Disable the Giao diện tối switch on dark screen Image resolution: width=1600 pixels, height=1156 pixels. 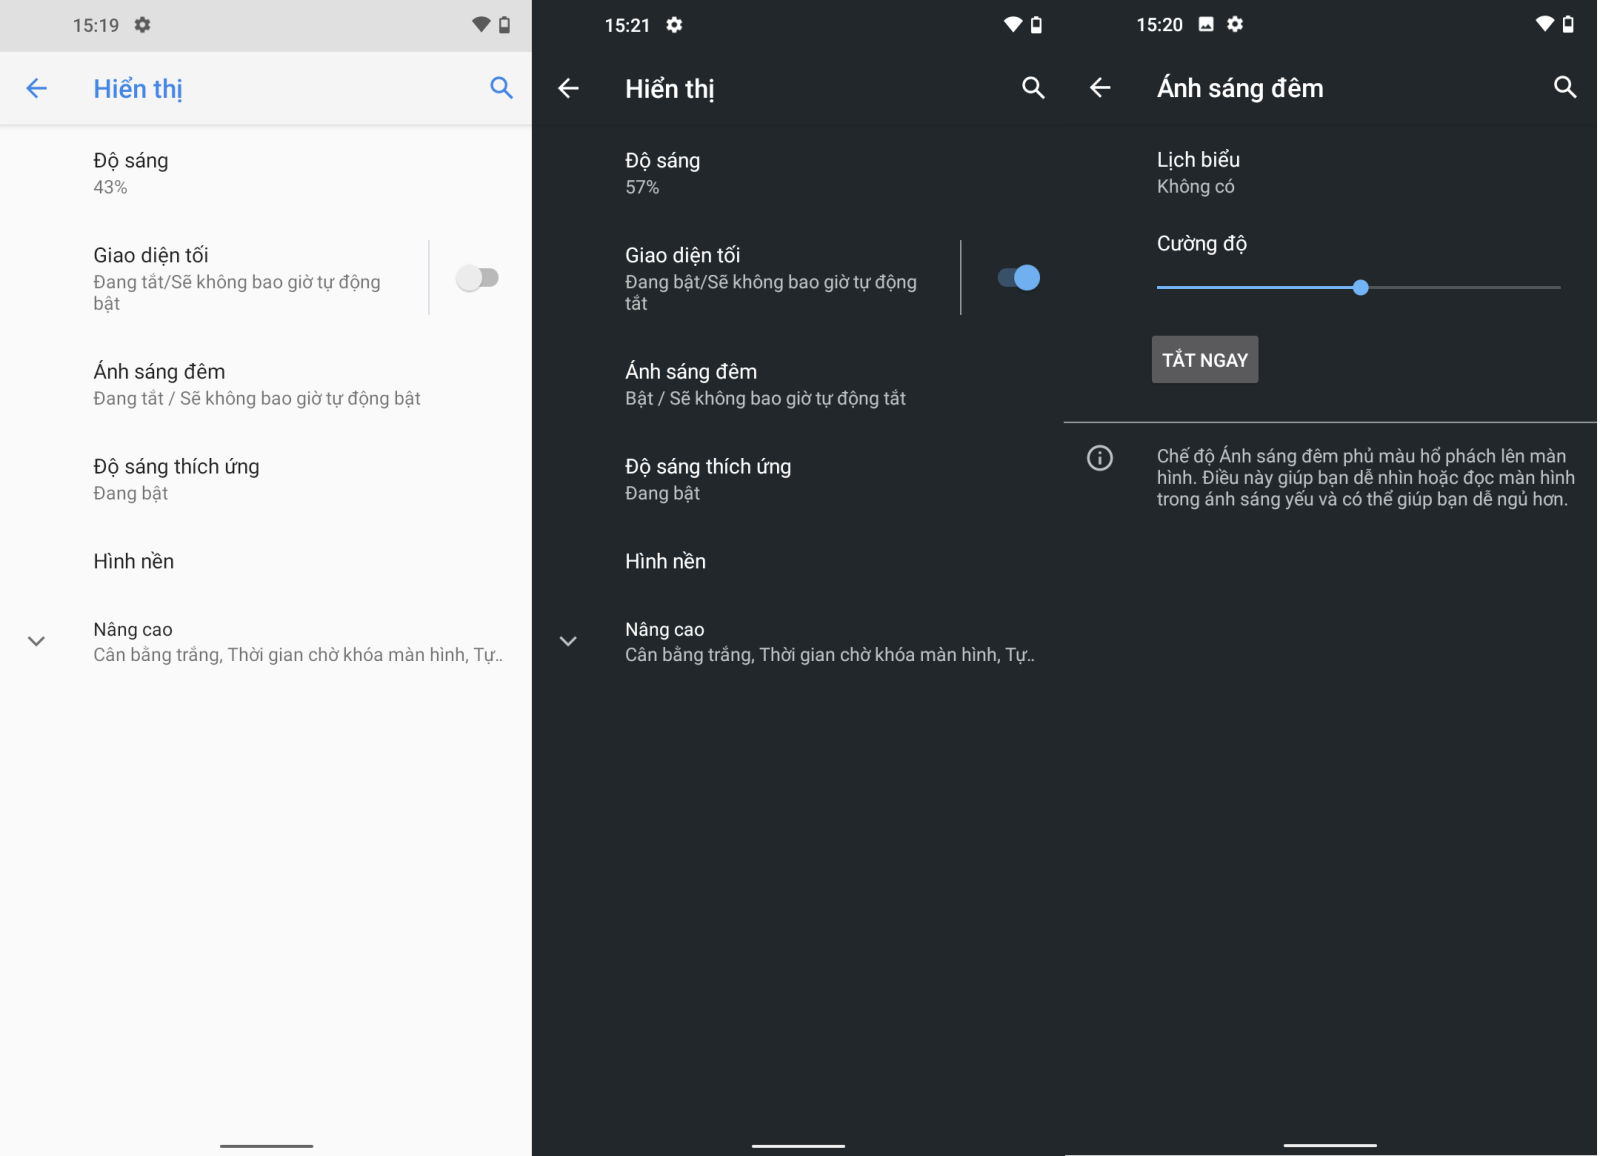coord(1019,278)
